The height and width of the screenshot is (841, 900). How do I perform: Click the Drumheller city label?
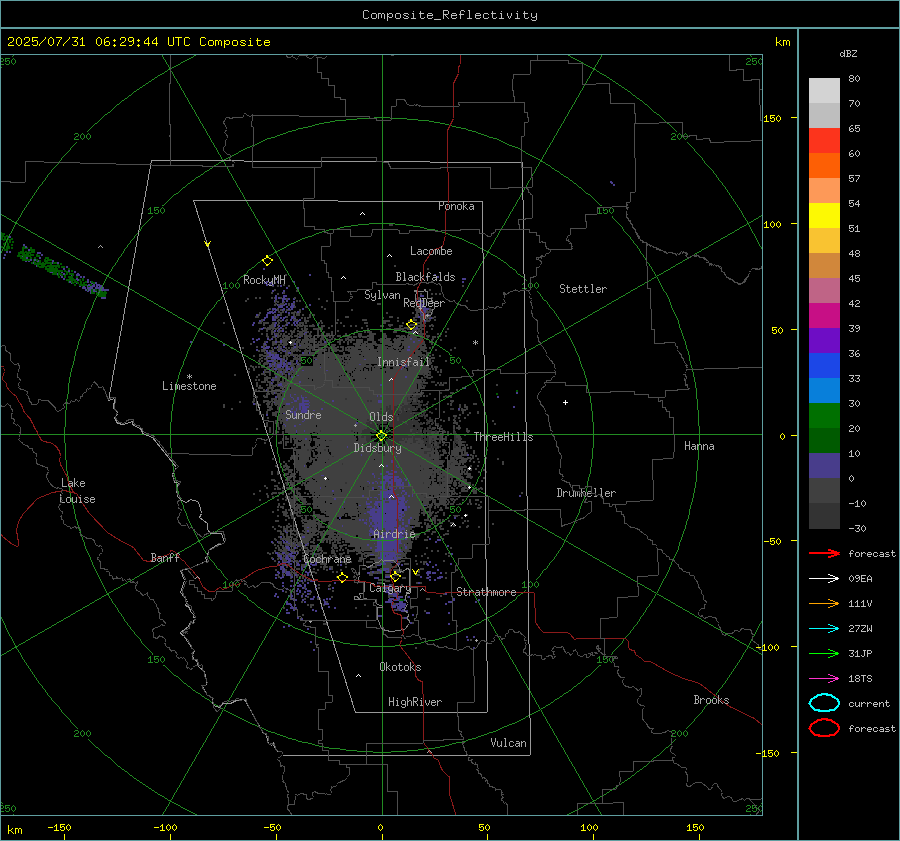point(586,493)
